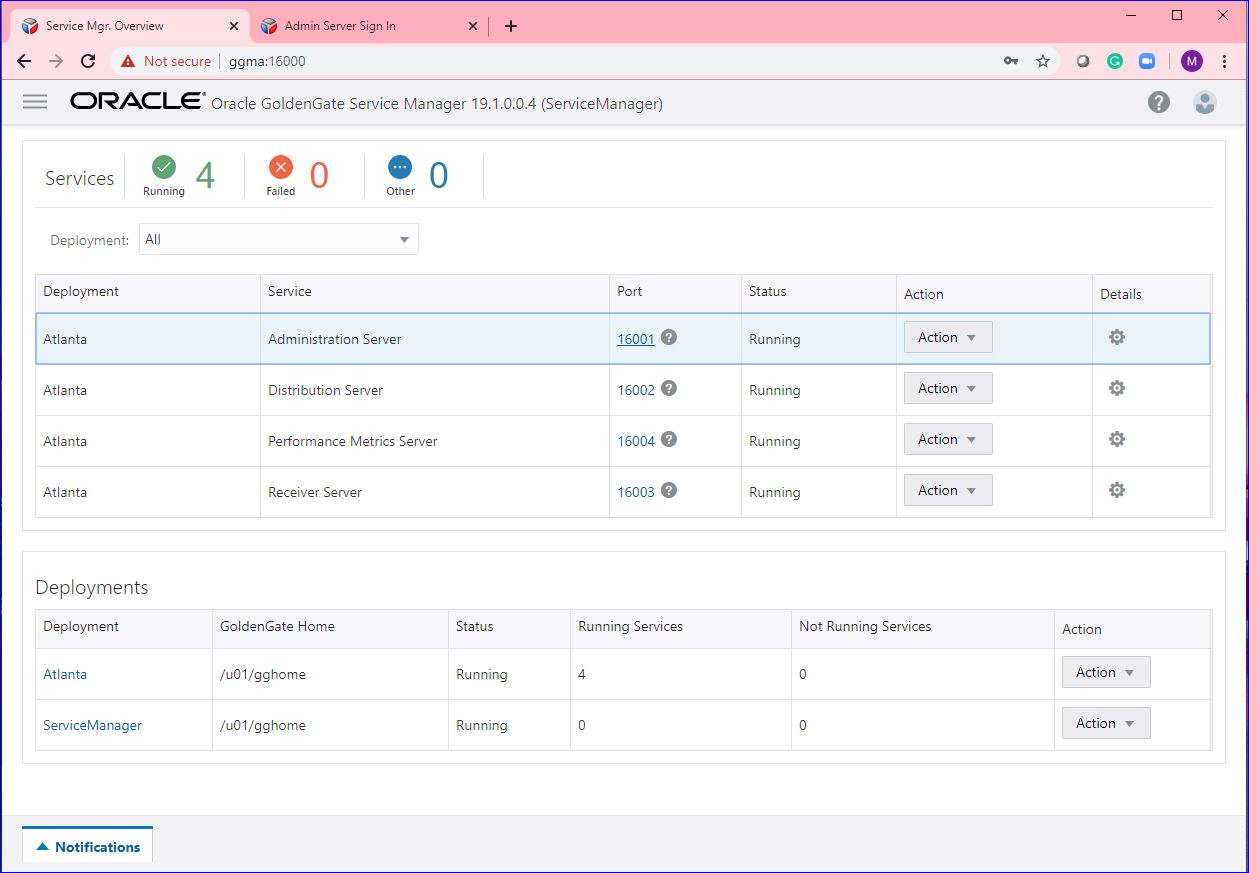Click help icon next to port 16004
Image resolution: width=1249 pixels, height=873 pixels.
point(669,439)
